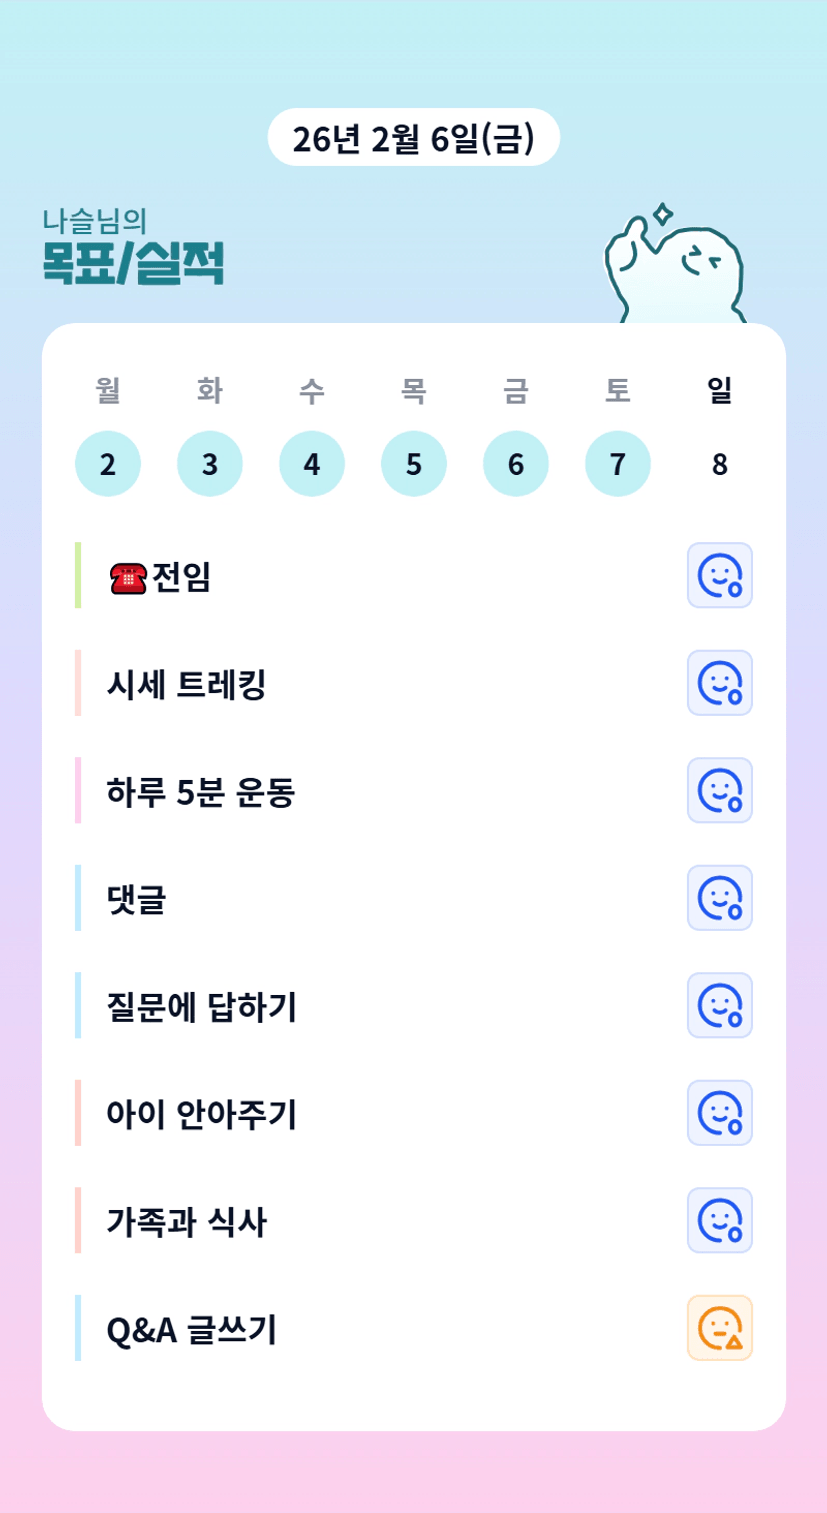The width and height of the screenshot is (827, 1513).
Task: Open the date picker showing 26년 2월 6일(금)
Action: click(x=413, y=138)
